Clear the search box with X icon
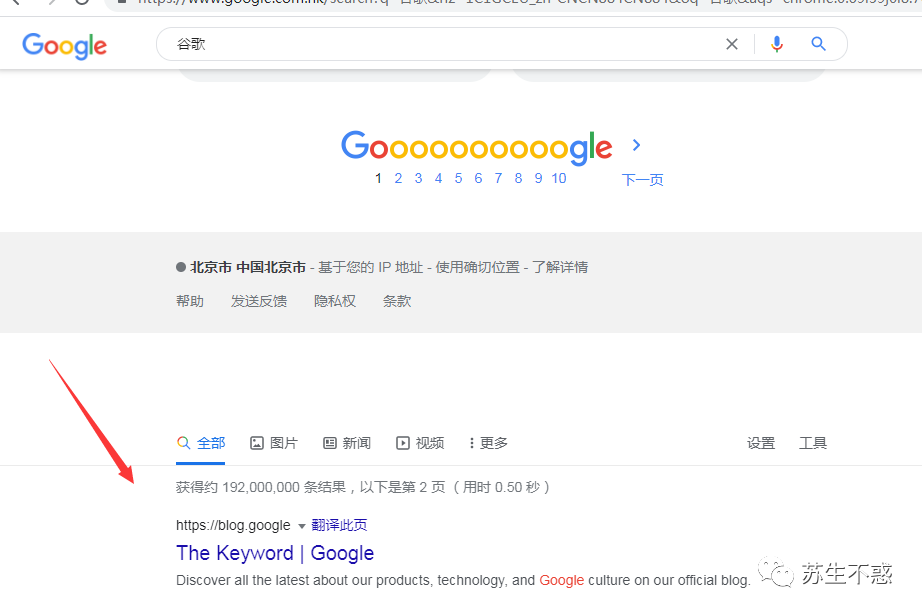 point(731,44)
